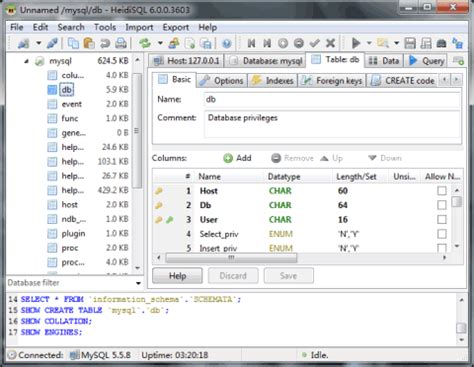Switch to Data tab

point(384,61)
